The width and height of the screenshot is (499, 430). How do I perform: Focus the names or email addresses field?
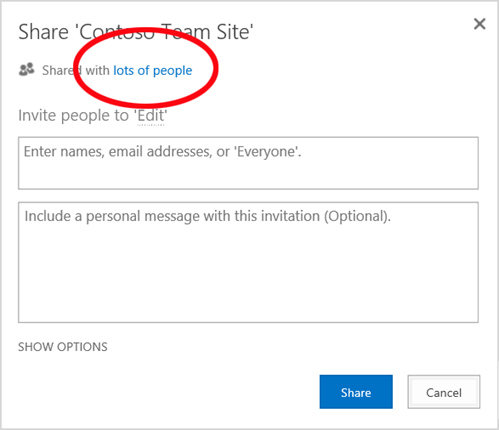click(248, 163)
